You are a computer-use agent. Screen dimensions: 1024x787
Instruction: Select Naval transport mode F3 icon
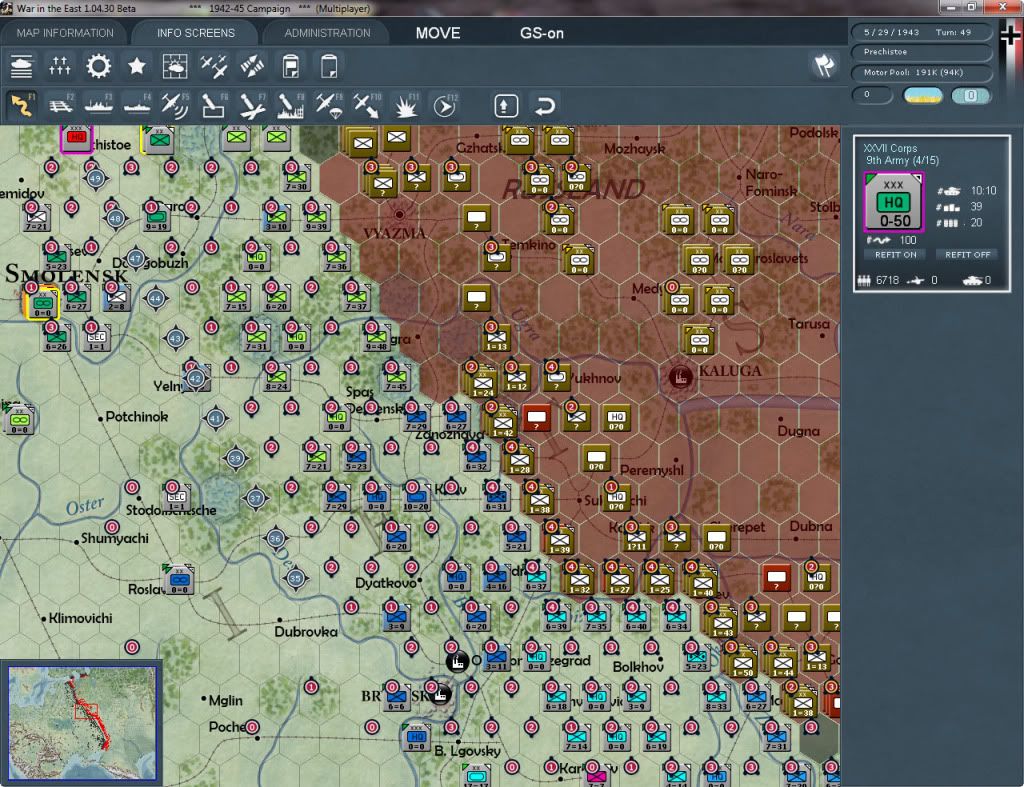(99, 106)
